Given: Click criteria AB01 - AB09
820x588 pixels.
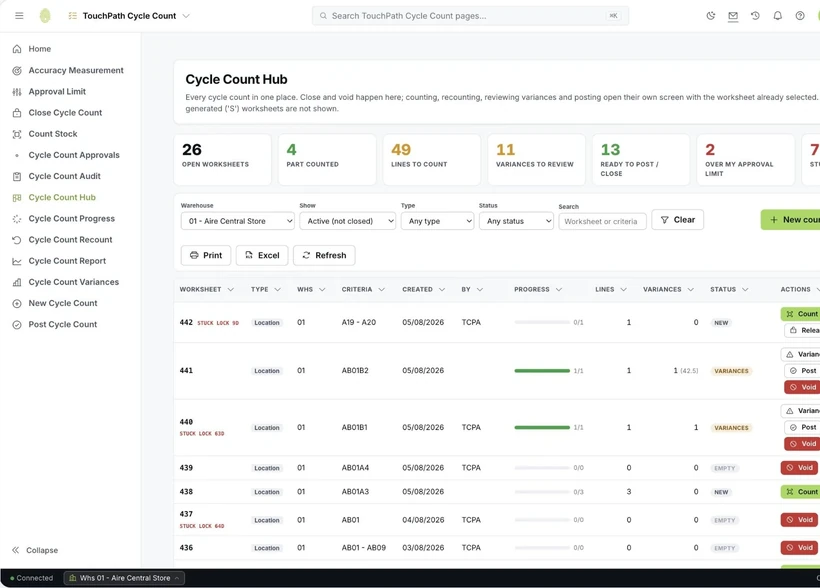Looking at the screenshot, I should 364,548.
